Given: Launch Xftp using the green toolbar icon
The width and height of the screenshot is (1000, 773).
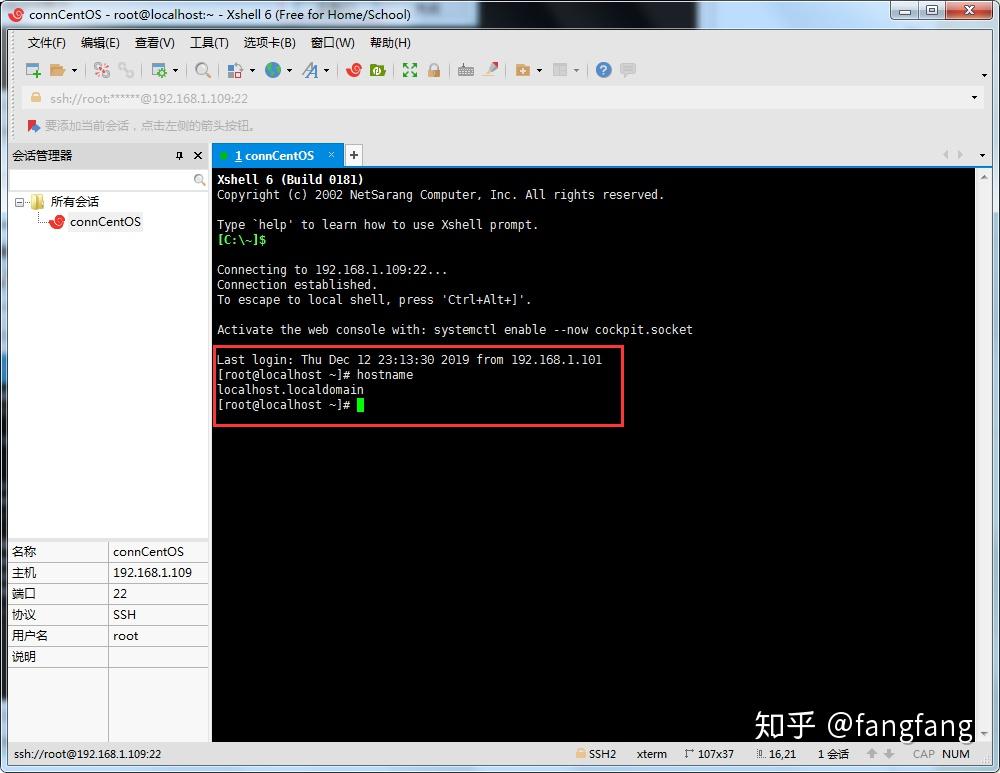Looking at the screenshot, I should (x=379, y=71).
